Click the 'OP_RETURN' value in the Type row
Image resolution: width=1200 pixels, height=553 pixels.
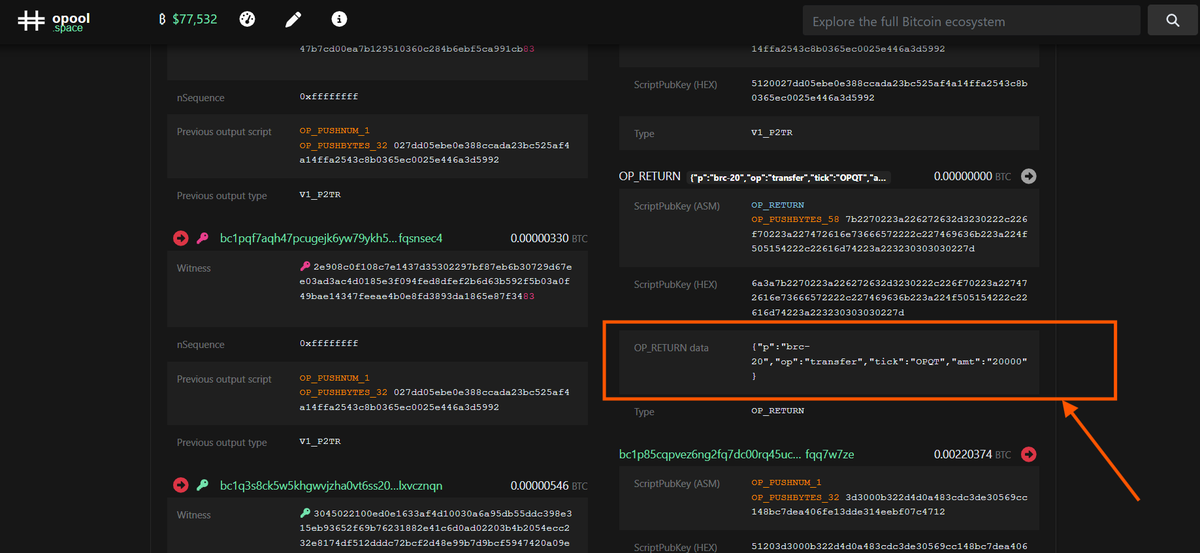coord(777,411)
